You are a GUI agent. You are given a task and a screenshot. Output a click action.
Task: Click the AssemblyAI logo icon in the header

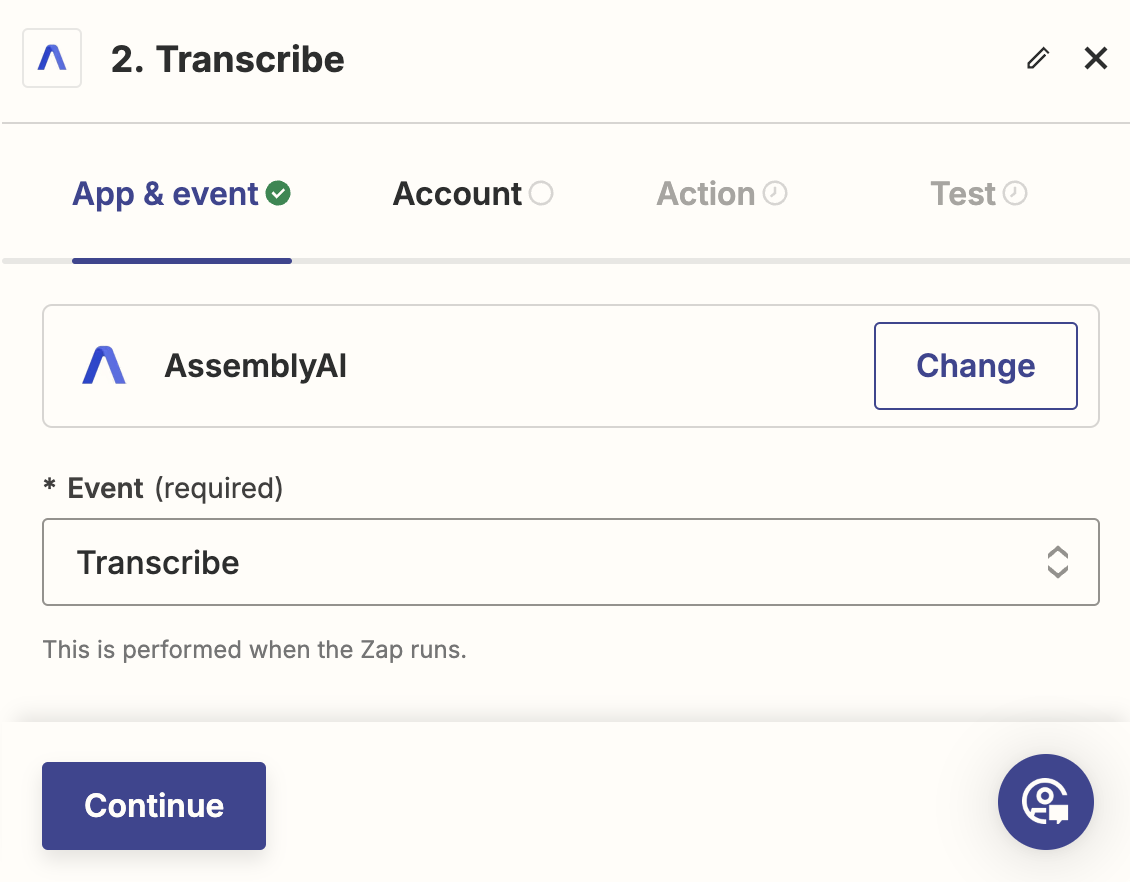pyautogui.click(x=51, y=58)
